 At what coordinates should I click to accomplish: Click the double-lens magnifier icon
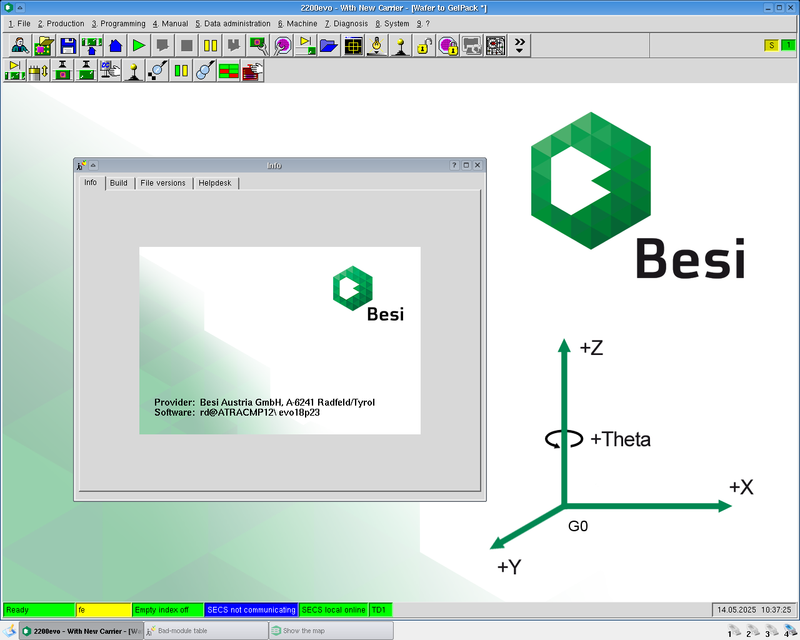click(x=205, y=70)
